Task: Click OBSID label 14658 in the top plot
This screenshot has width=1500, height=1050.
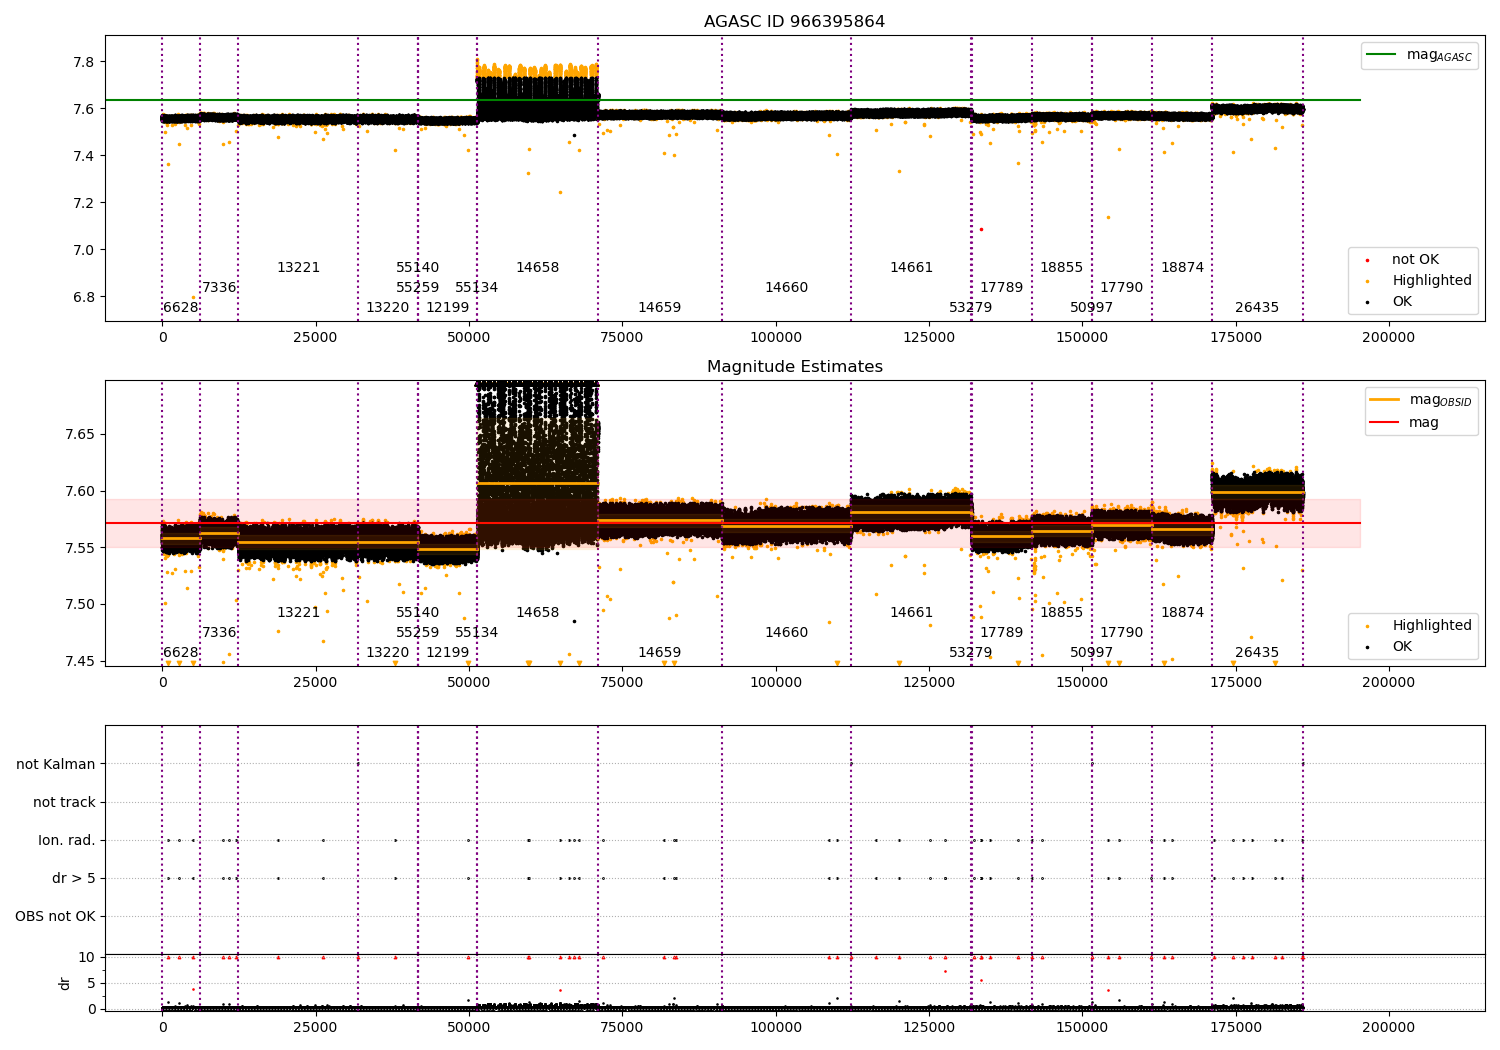Action: pyautogui.click(x=537, y=268)
